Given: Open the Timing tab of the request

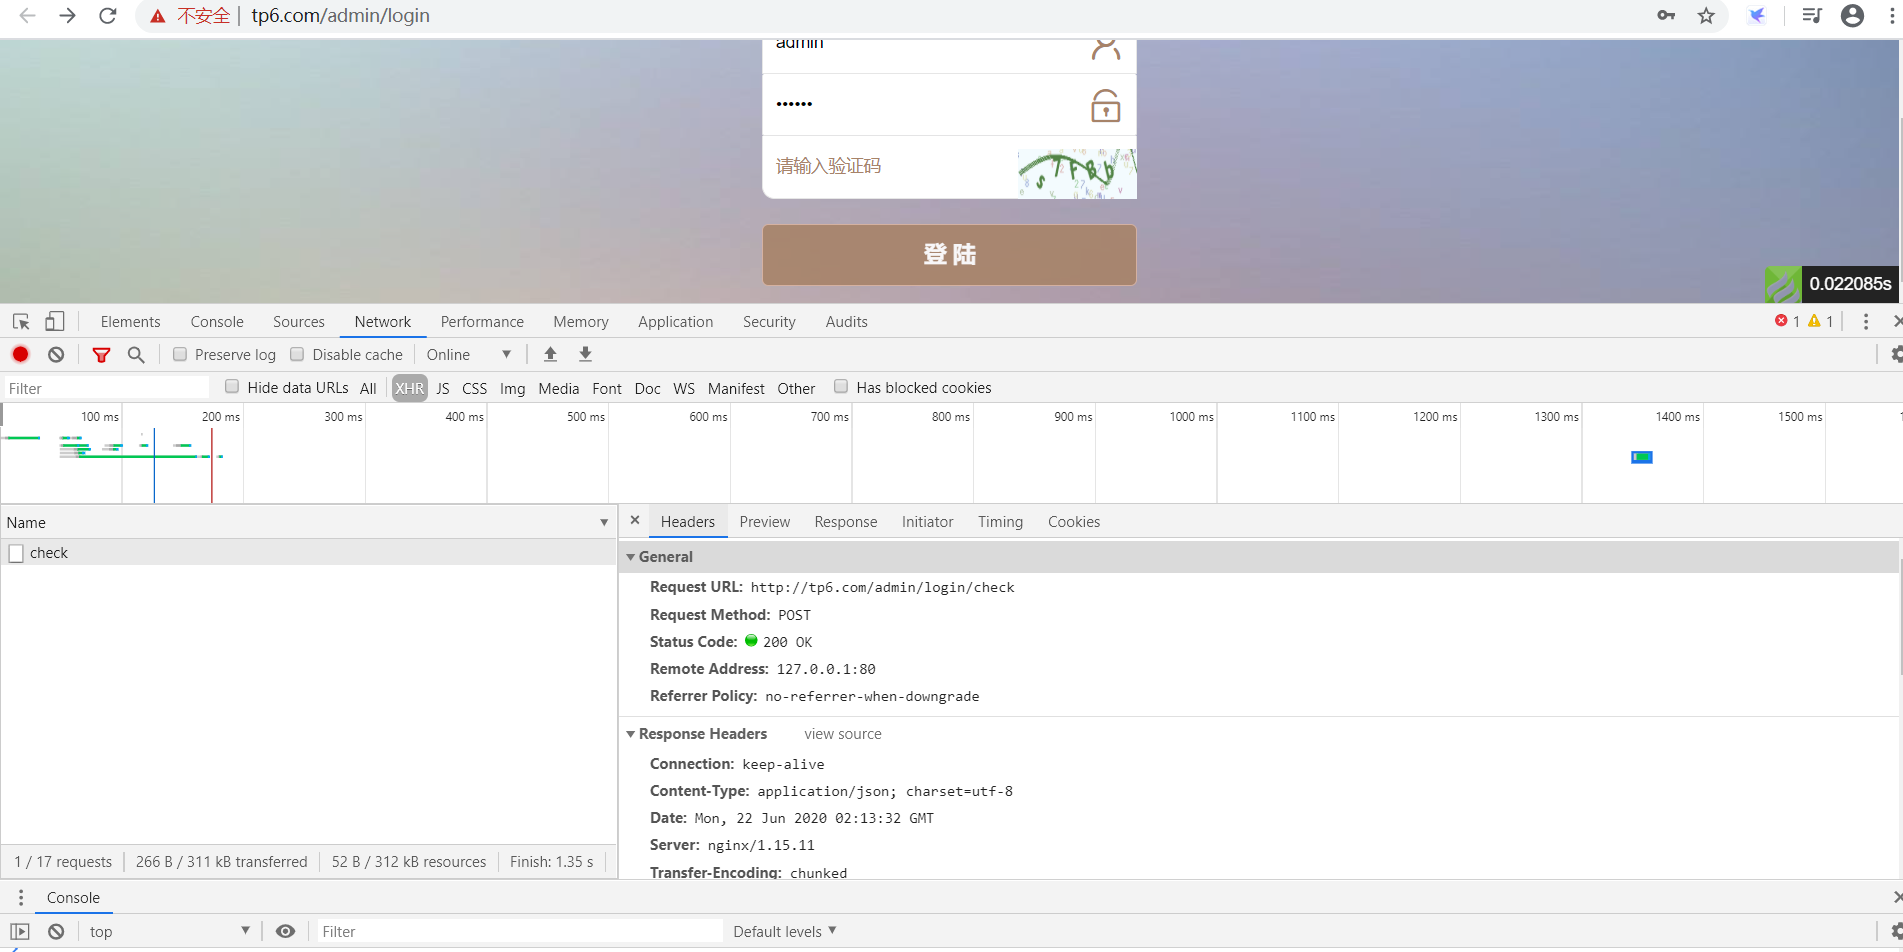Looking at the screenshot, I should tap(1000, 521).
